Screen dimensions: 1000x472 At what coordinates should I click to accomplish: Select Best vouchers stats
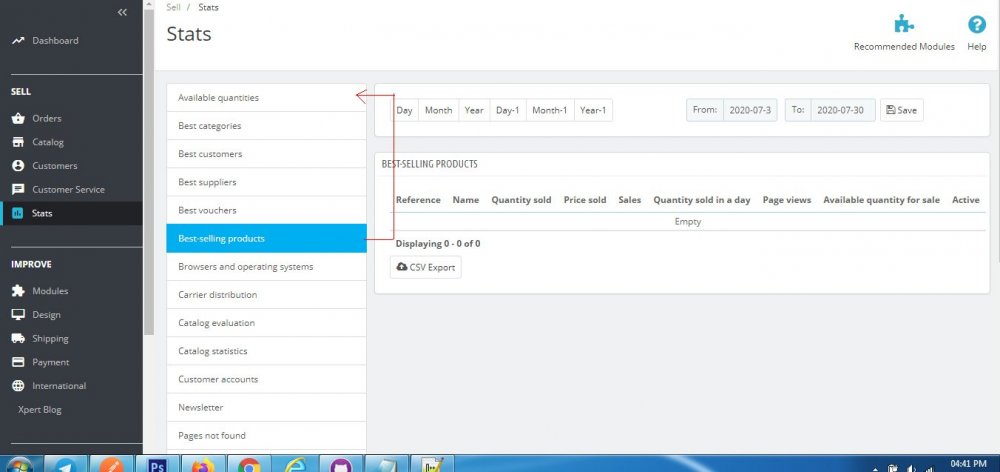(x=267, y=210)
